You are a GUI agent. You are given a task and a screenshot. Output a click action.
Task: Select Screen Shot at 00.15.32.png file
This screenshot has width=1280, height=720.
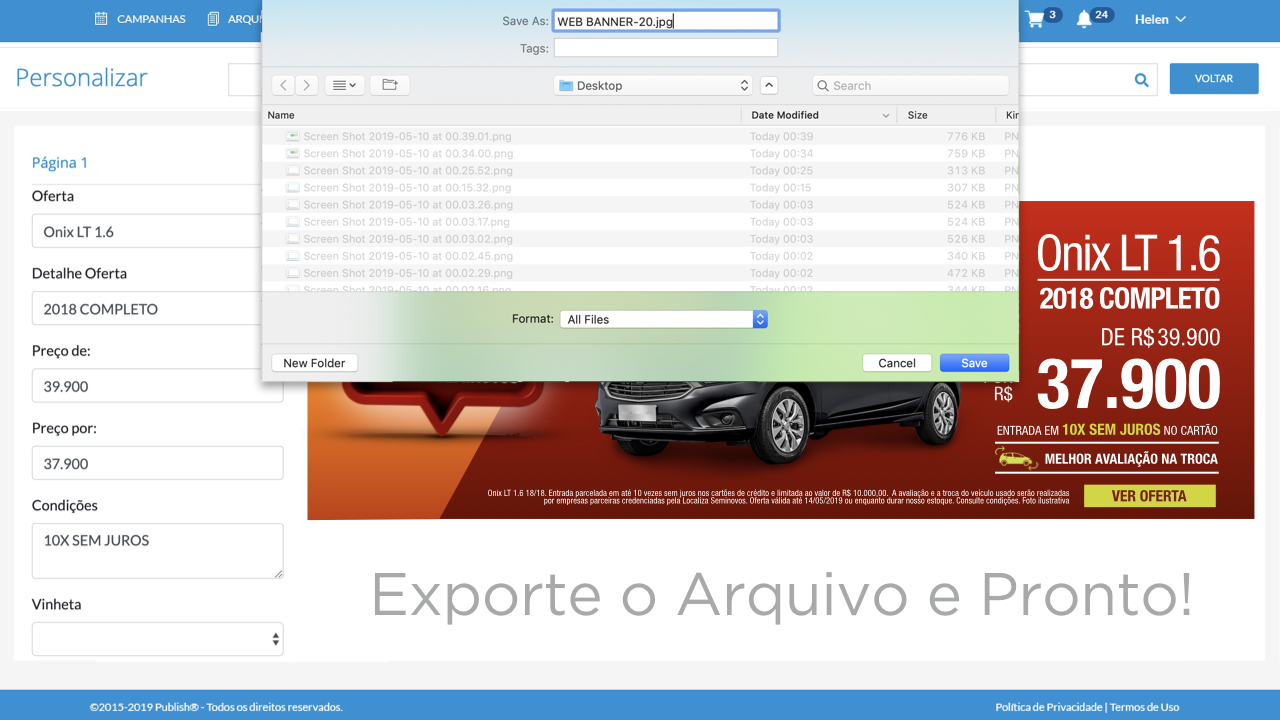click(640, 187)
